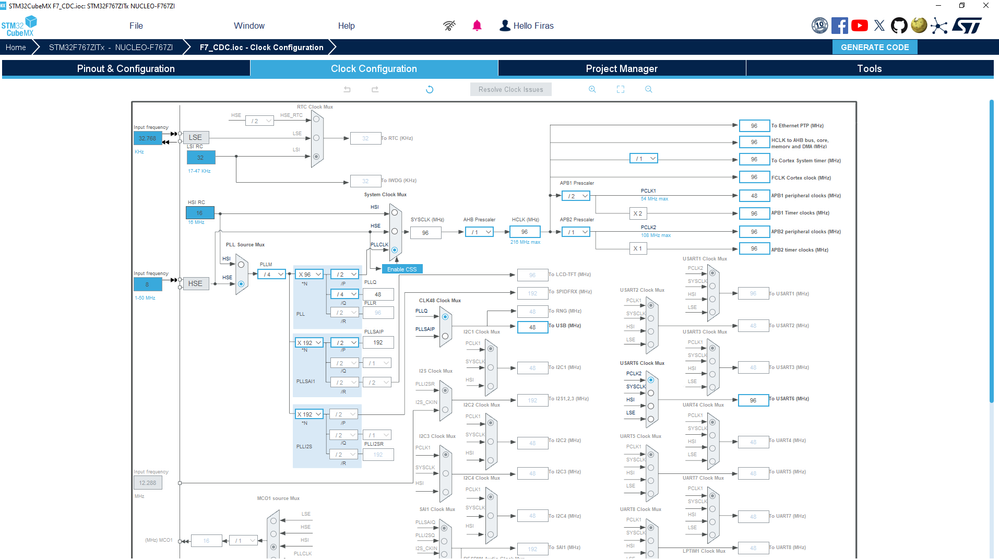Click the Enable CSS button

click(x=402, y=269)
